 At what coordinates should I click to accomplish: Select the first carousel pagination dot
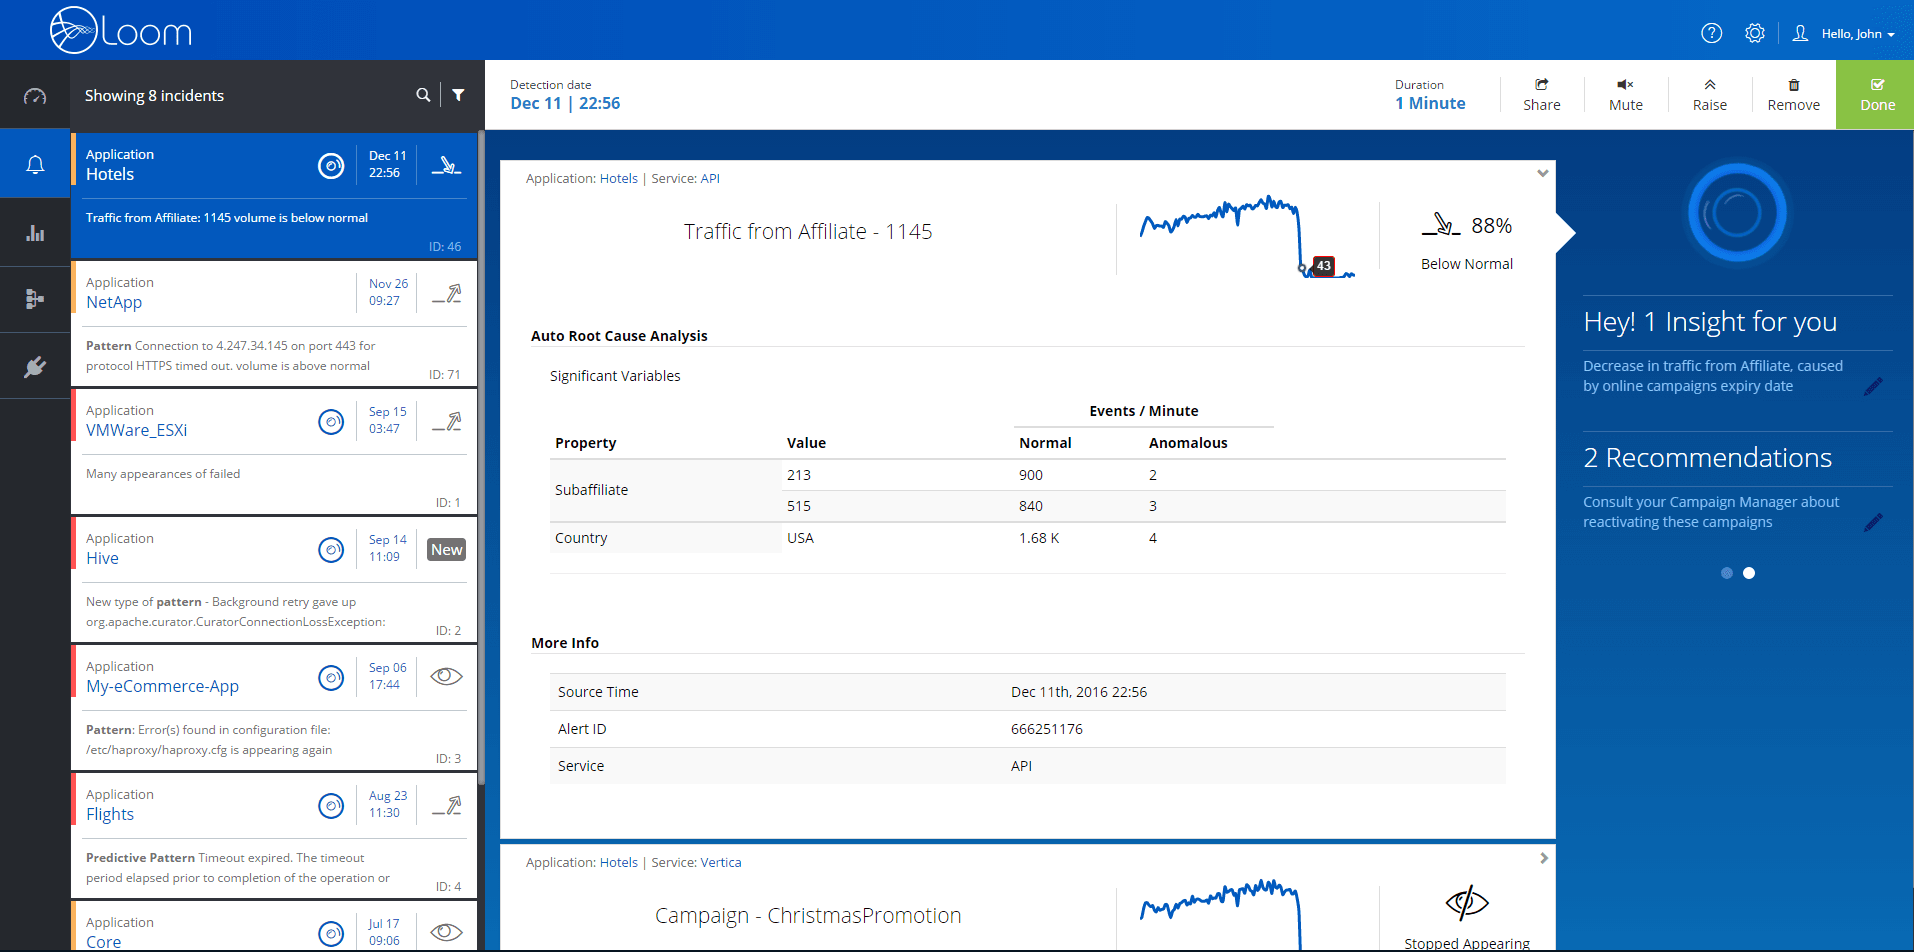1726,573
